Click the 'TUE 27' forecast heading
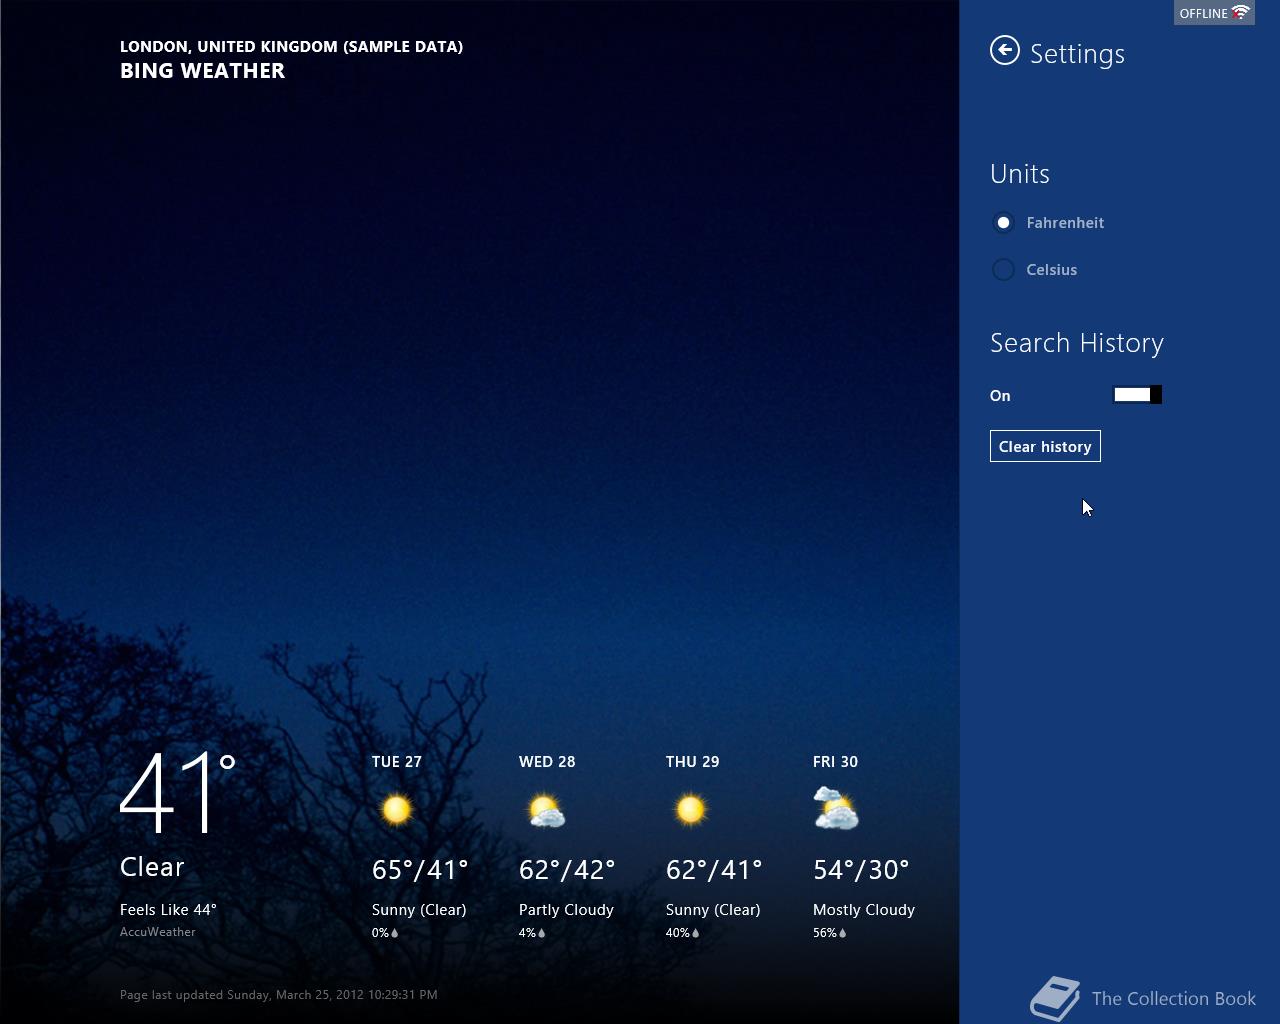1280x1024 pixels. 397,762
